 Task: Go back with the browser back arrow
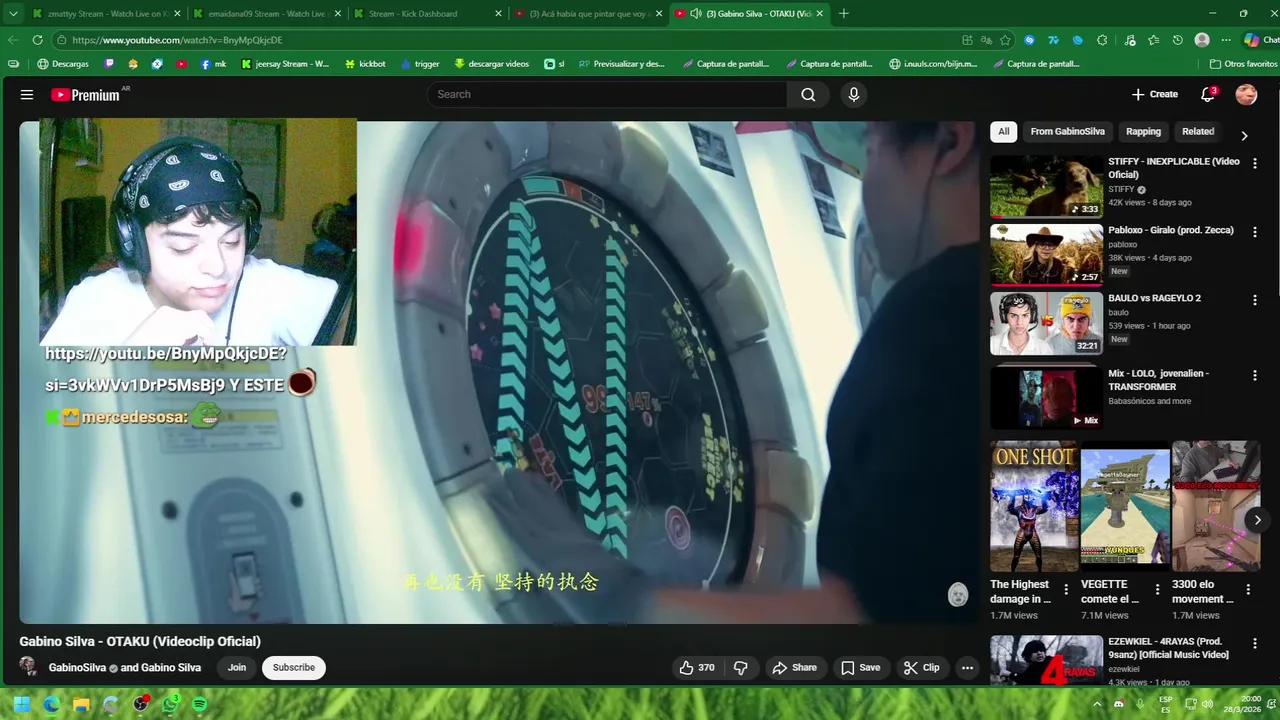pos(12,40)
